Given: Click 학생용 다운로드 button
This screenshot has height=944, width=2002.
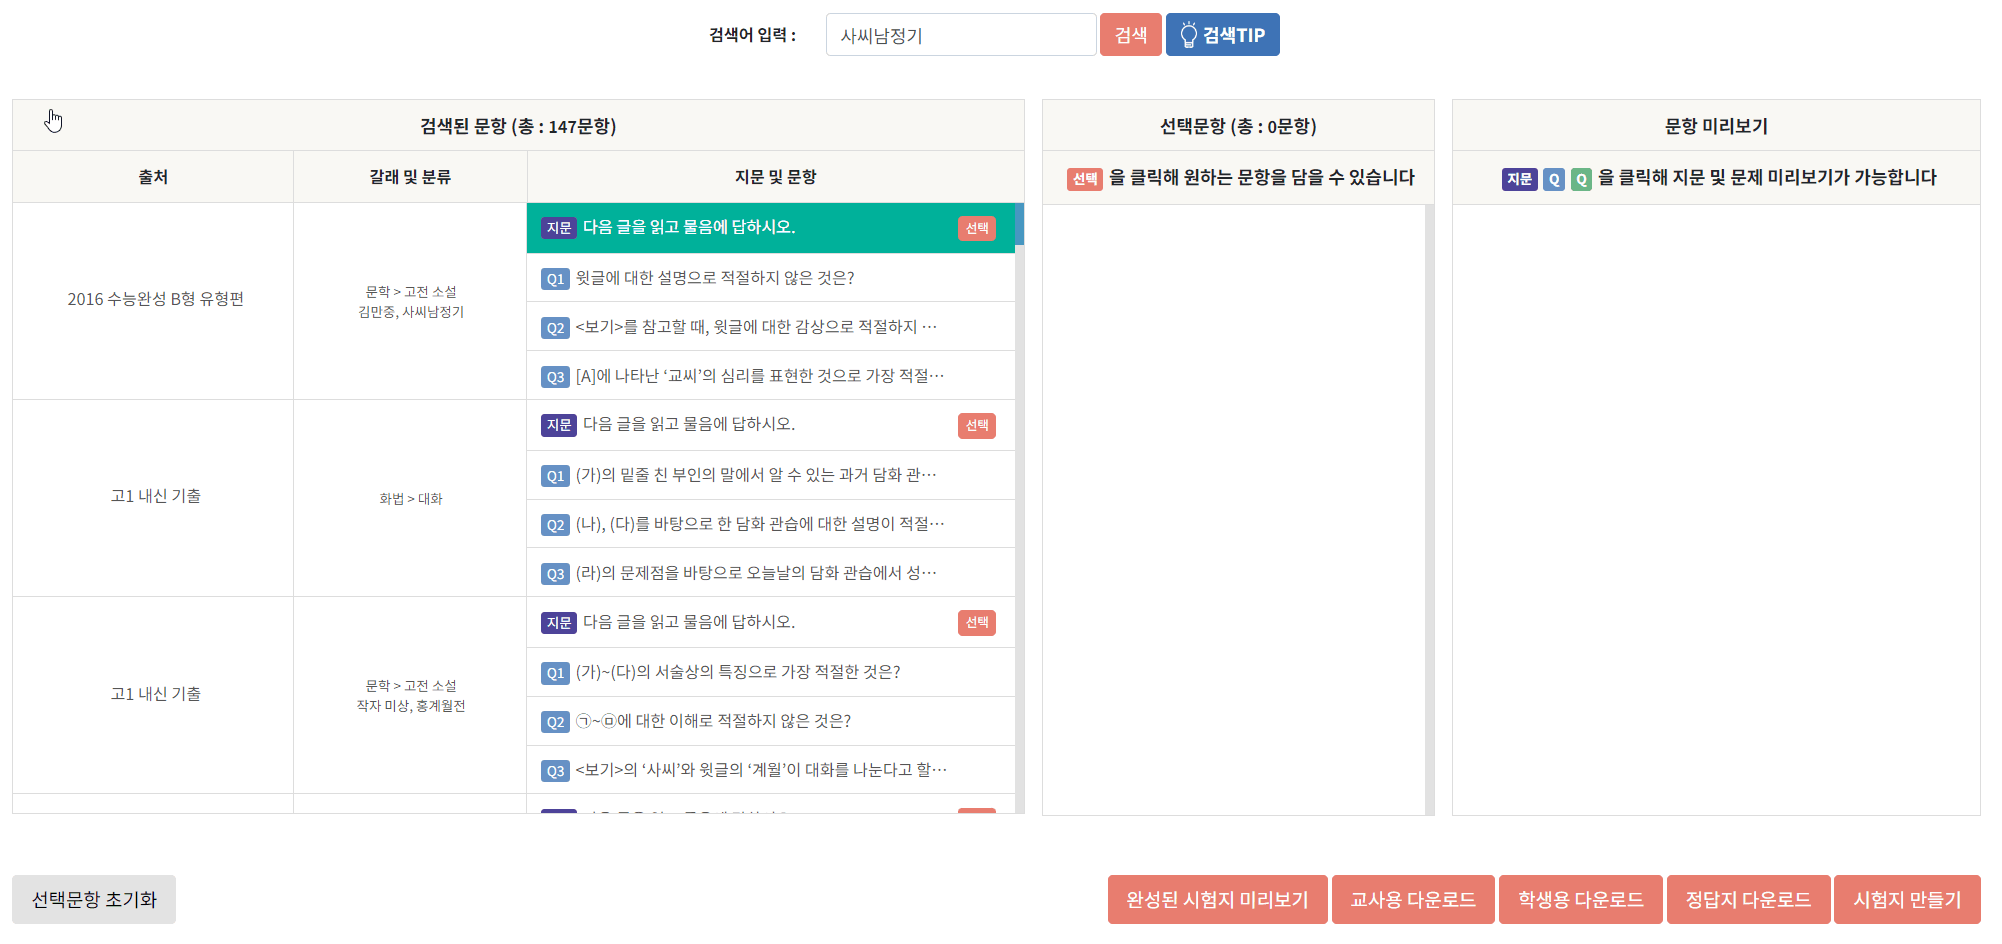Looking at the screenshot, I should coord(1580,900).
